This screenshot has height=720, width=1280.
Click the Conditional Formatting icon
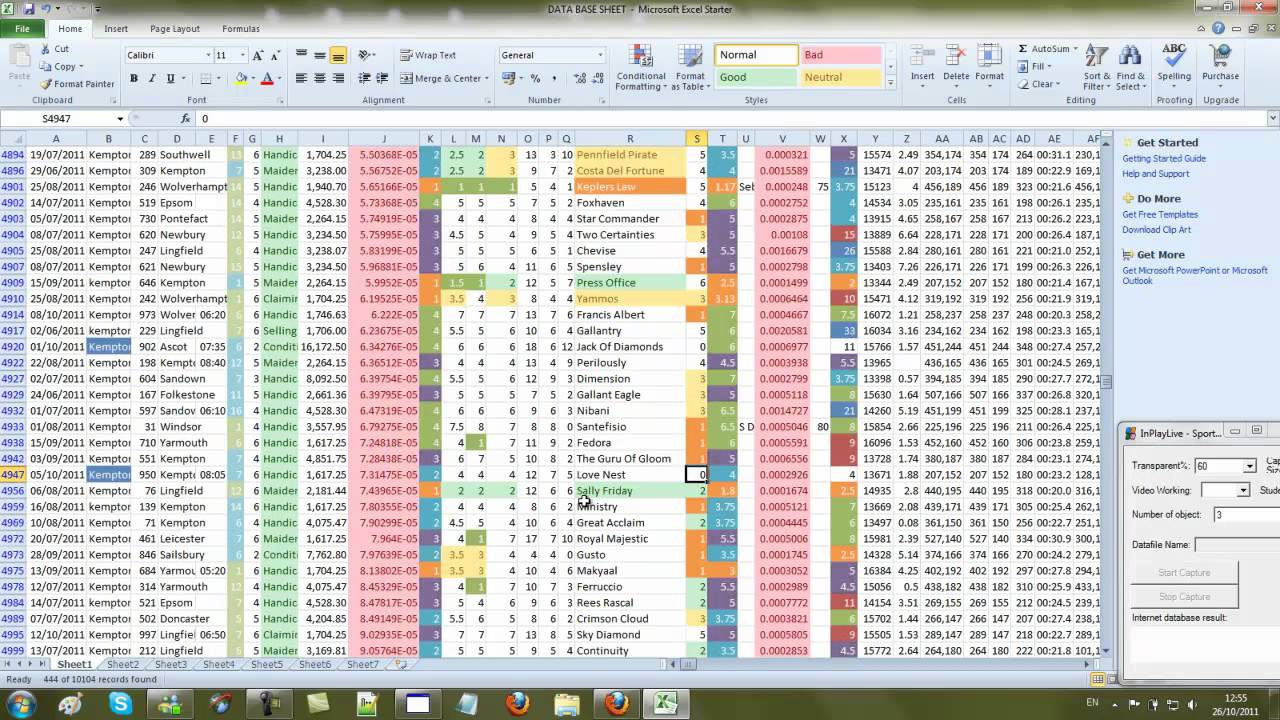(640, 56)
